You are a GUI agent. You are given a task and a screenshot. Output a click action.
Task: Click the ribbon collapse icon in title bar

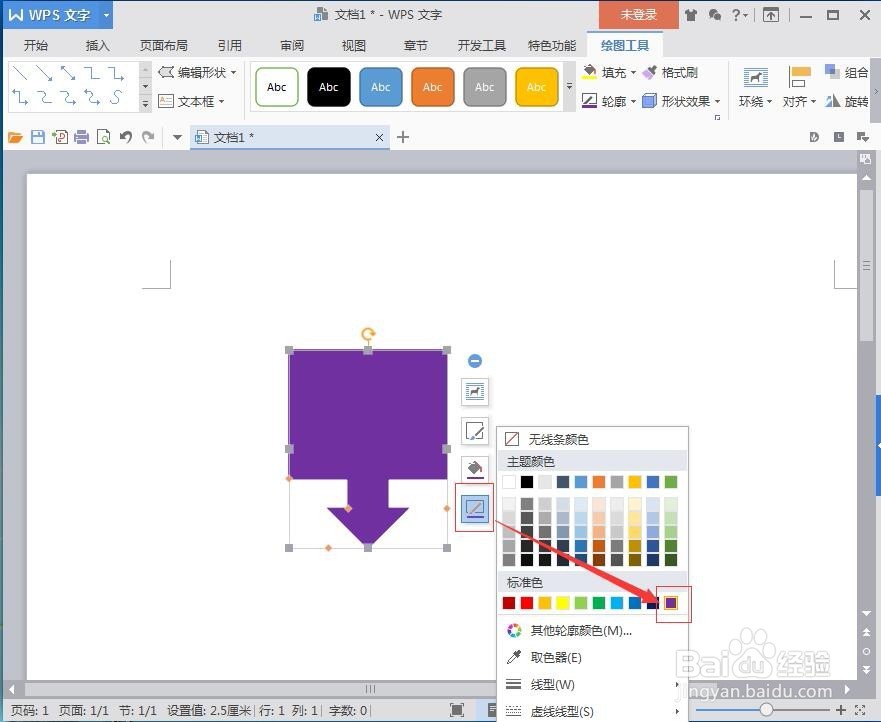coord(771,15)
